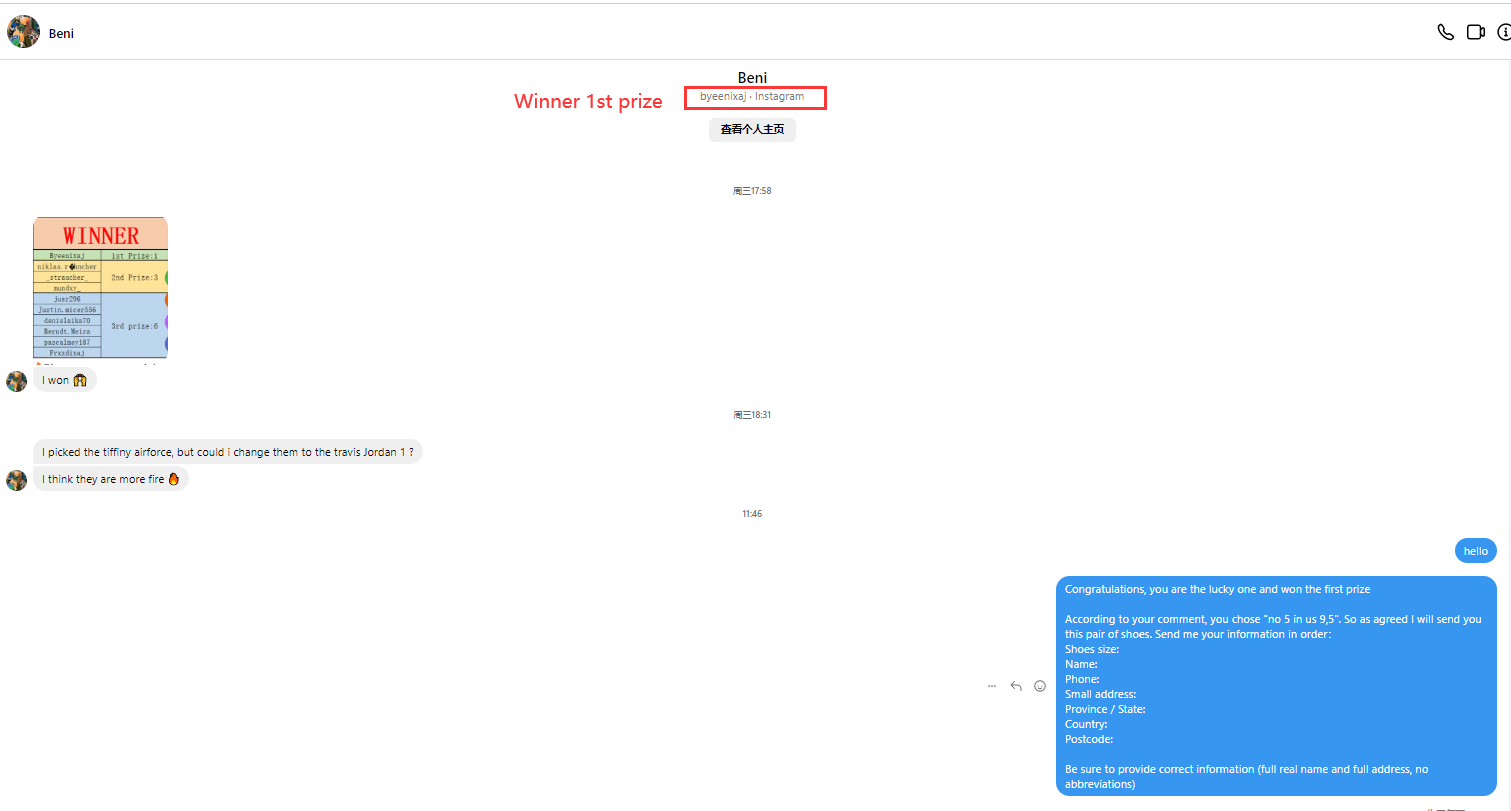Click the name "Beni" in the chat header

[61, 33]
